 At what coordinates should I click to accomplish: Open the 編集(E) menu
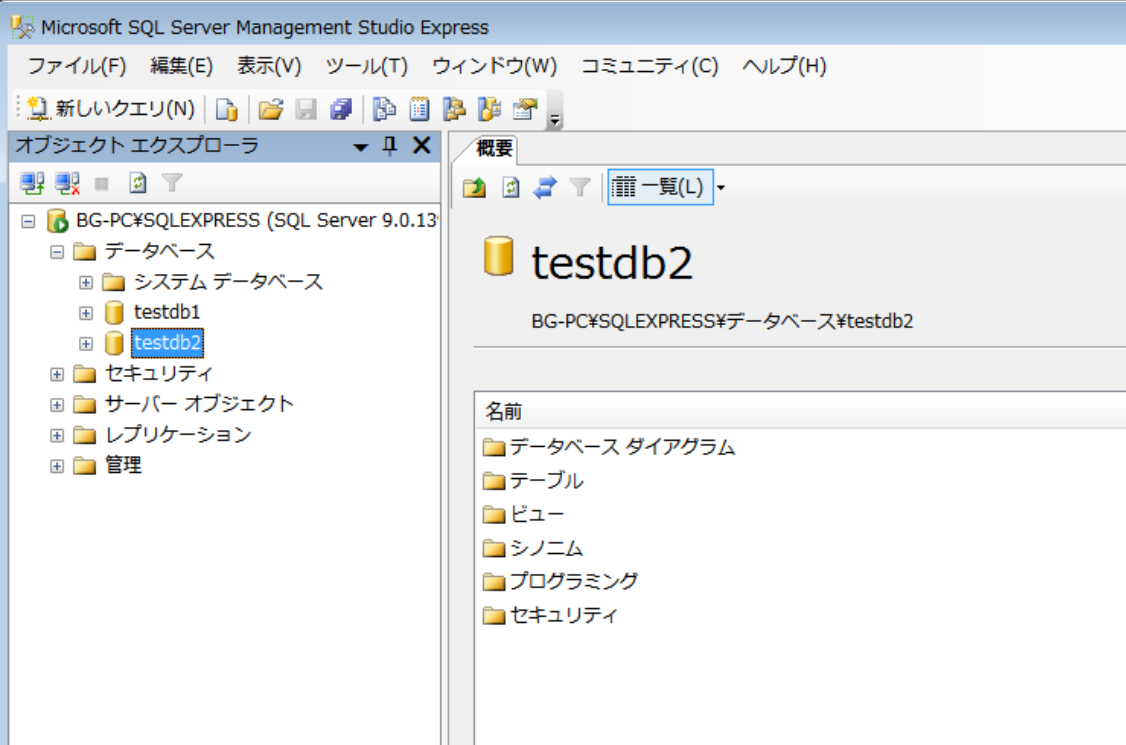point(182,66)
